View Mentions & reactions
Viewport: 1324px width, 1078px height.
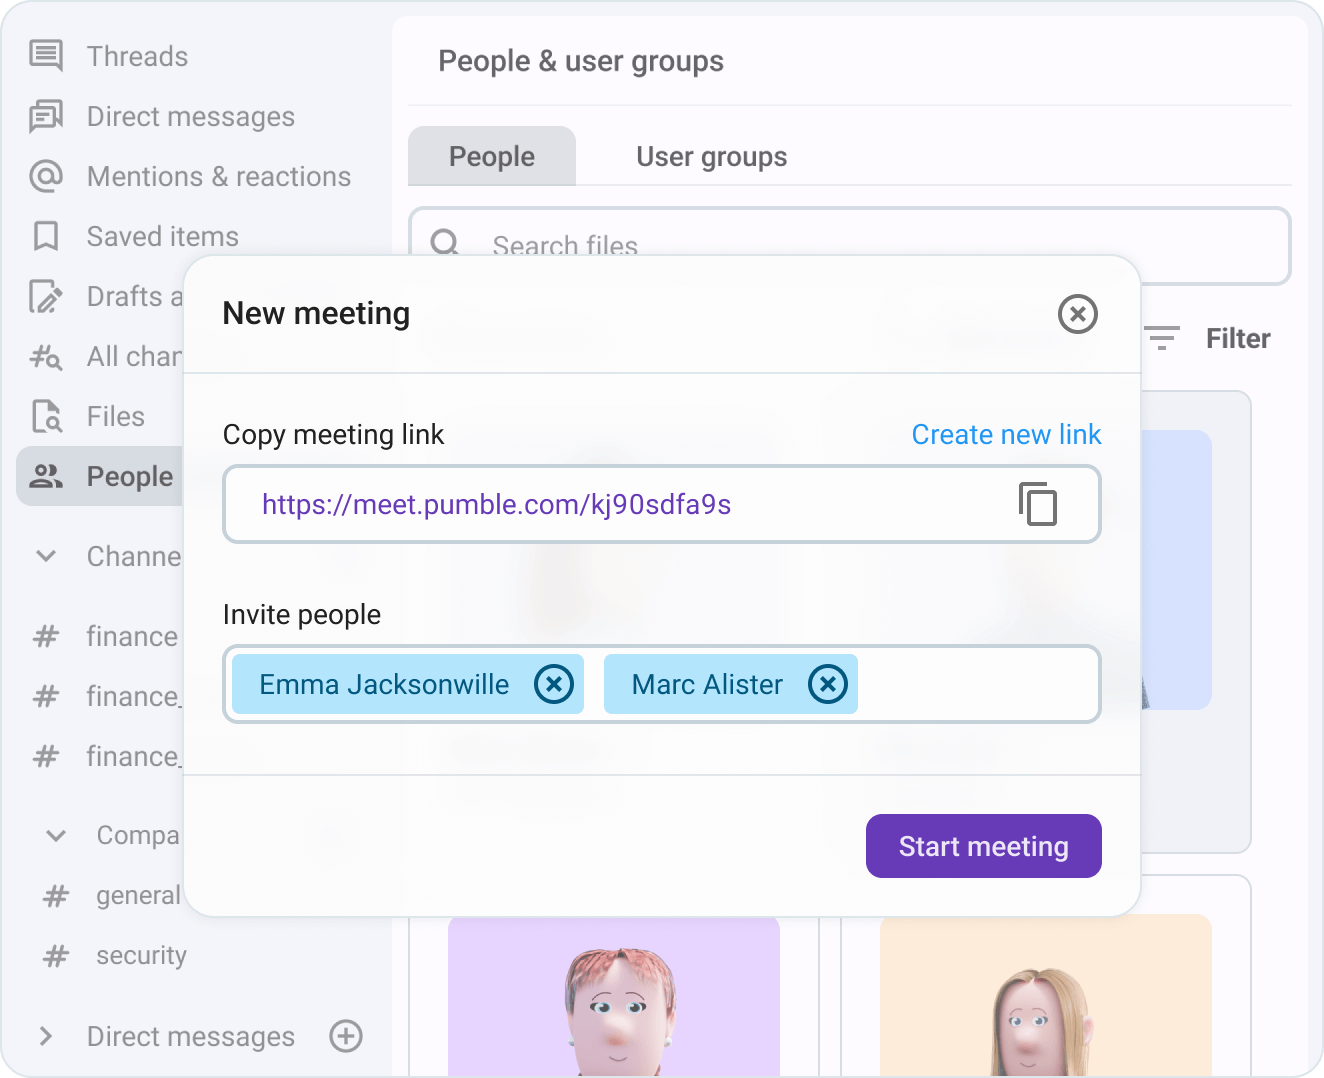[x=219, y=176]
